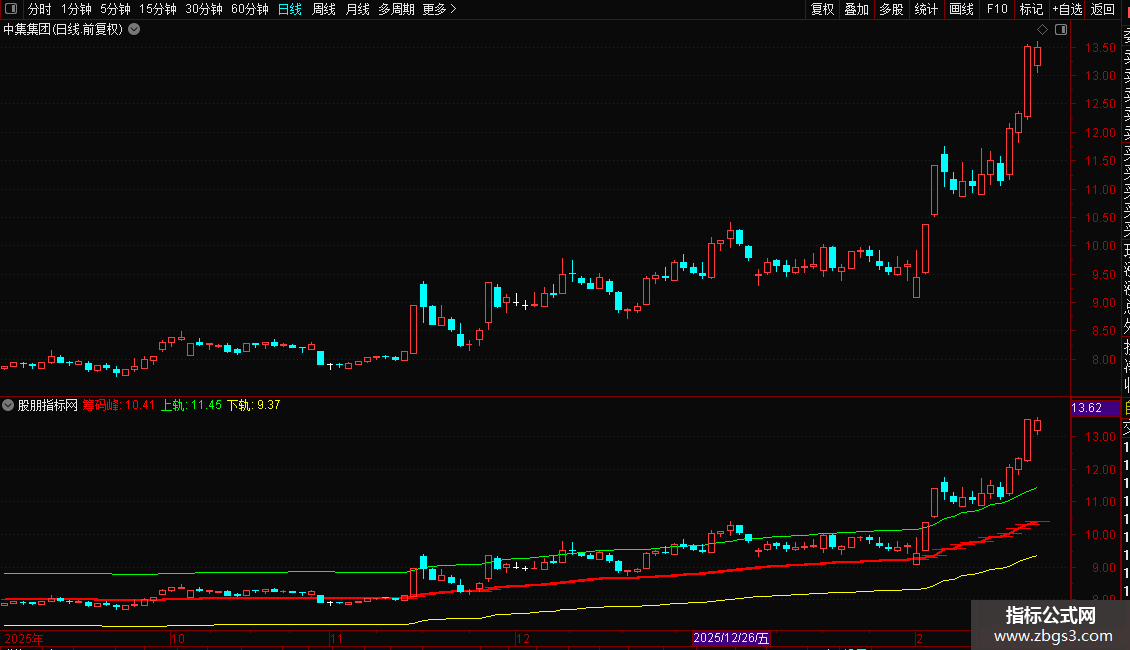Select the 30分钟 period tab
The image size is (1130, 650).
pyautogui.click(x=204, y=9)
